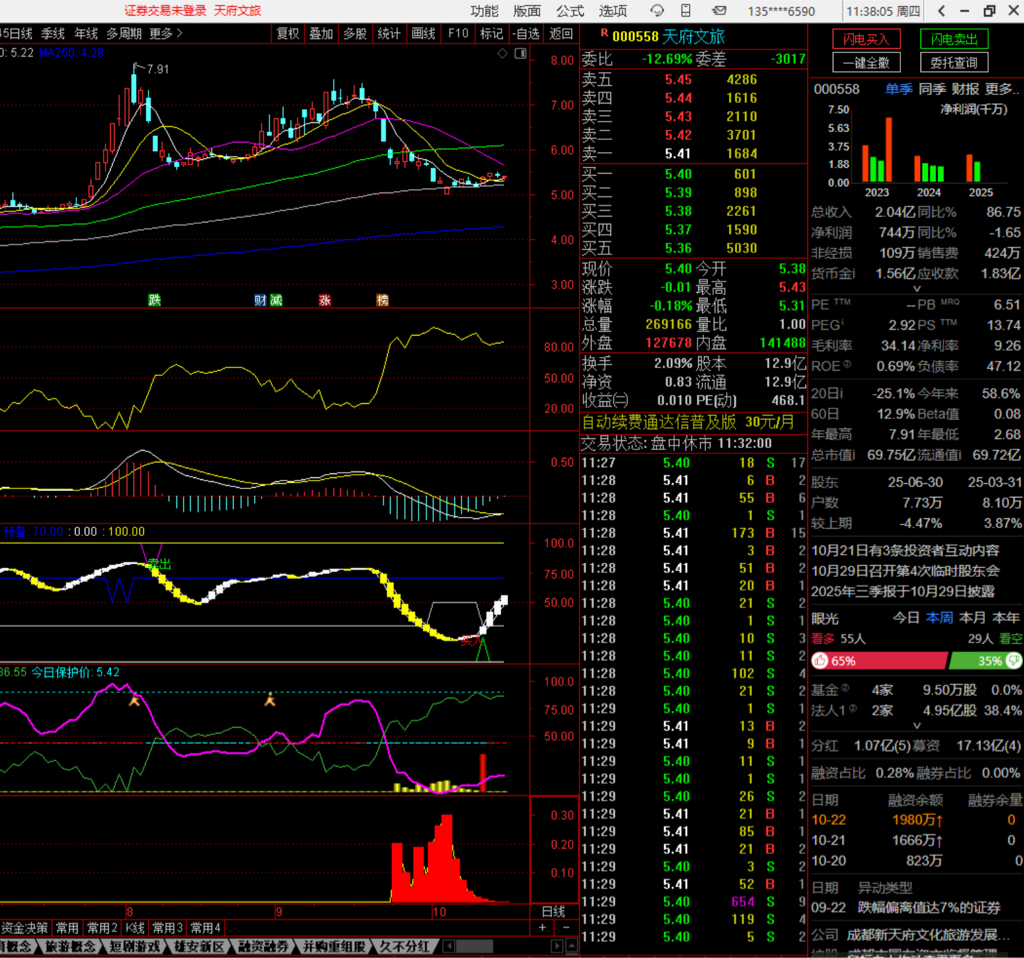Click the first orange runner signal icon

pos(135,700)
